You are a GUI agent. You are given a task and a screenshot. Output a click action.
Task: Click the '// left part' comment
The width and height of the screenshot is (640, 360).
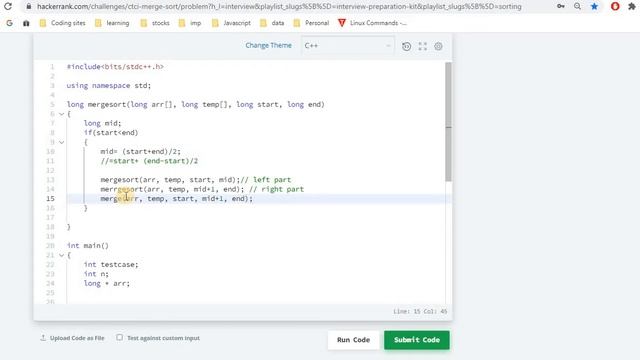point(266,180)
